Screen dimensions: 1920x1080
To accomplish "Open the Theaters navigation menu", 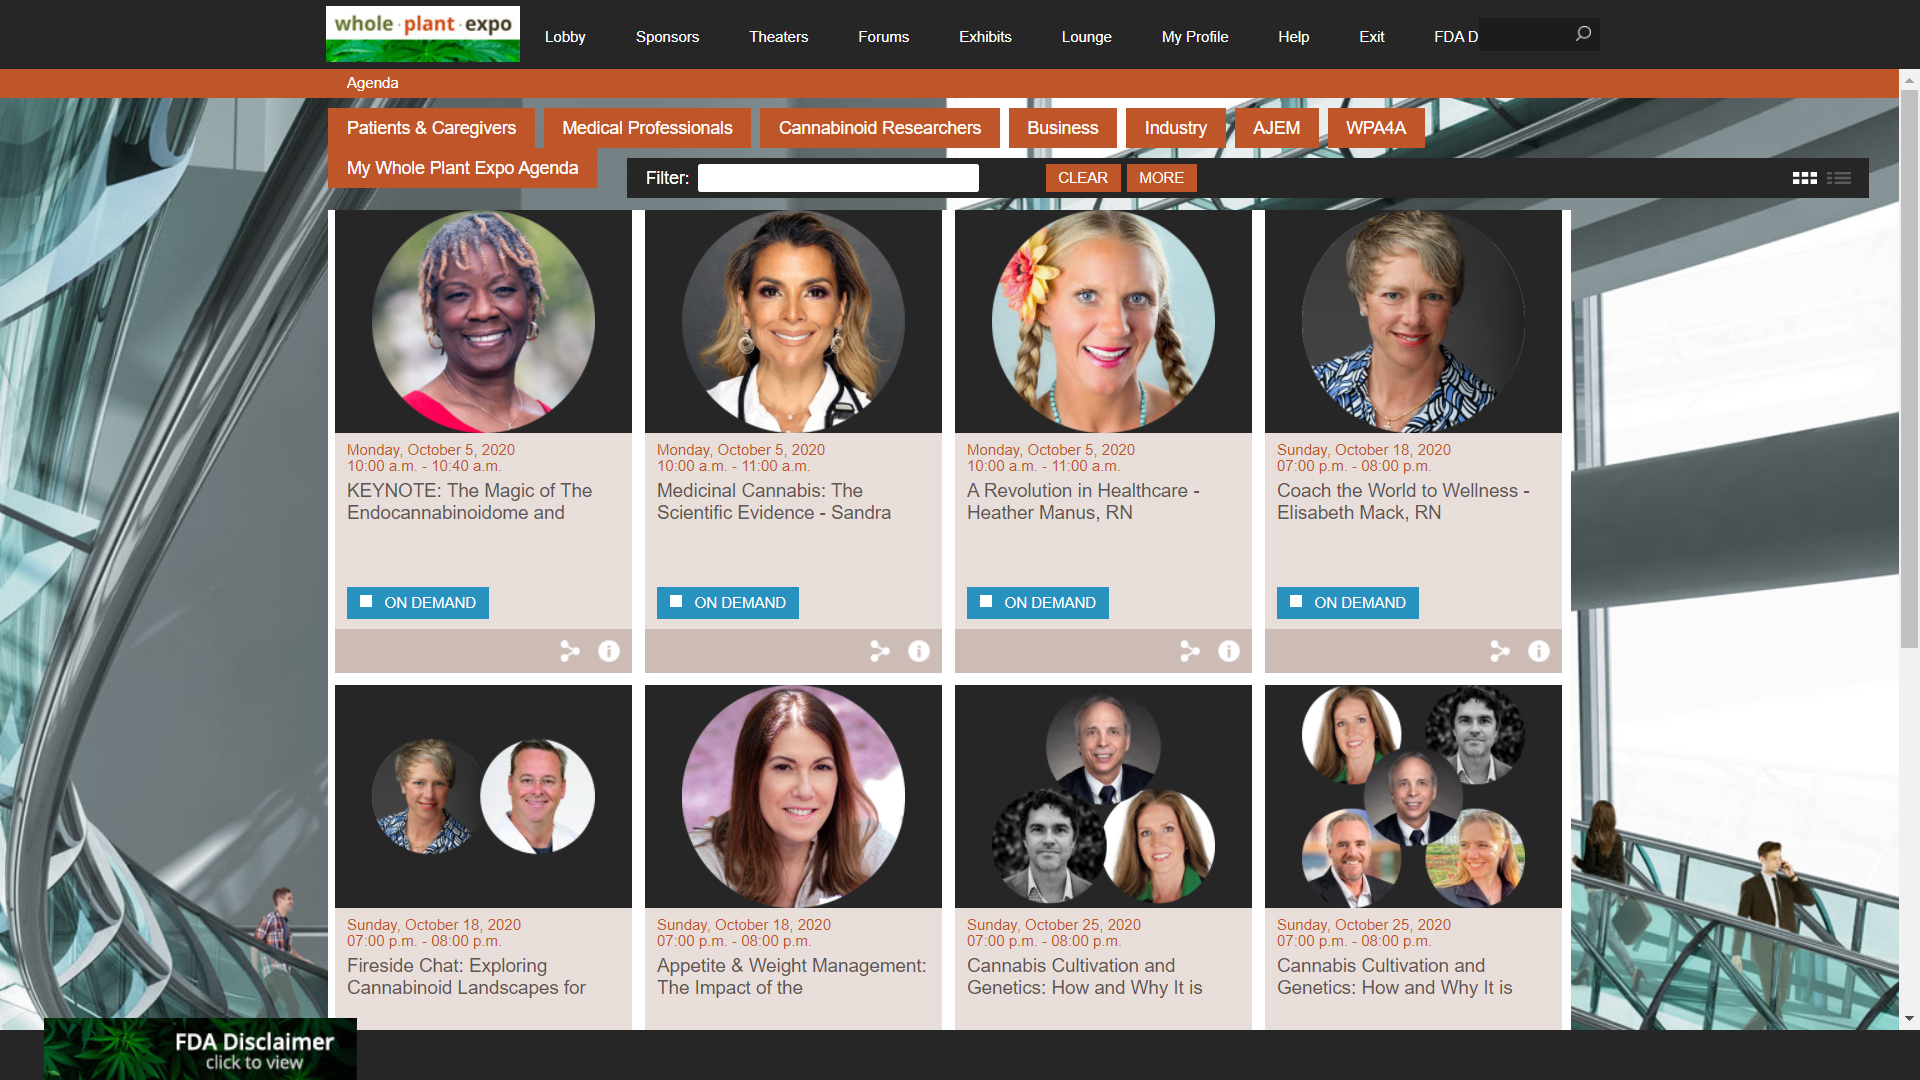I will click(x=778, y=37).
